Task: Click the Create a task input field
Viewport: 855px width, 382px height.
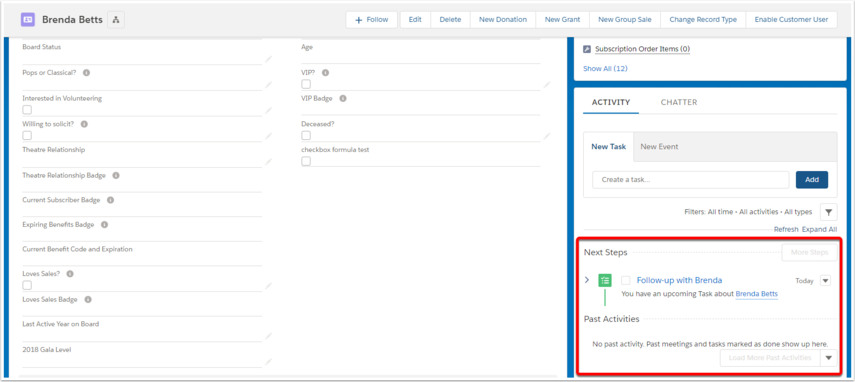Action: [x=691, y=180]
